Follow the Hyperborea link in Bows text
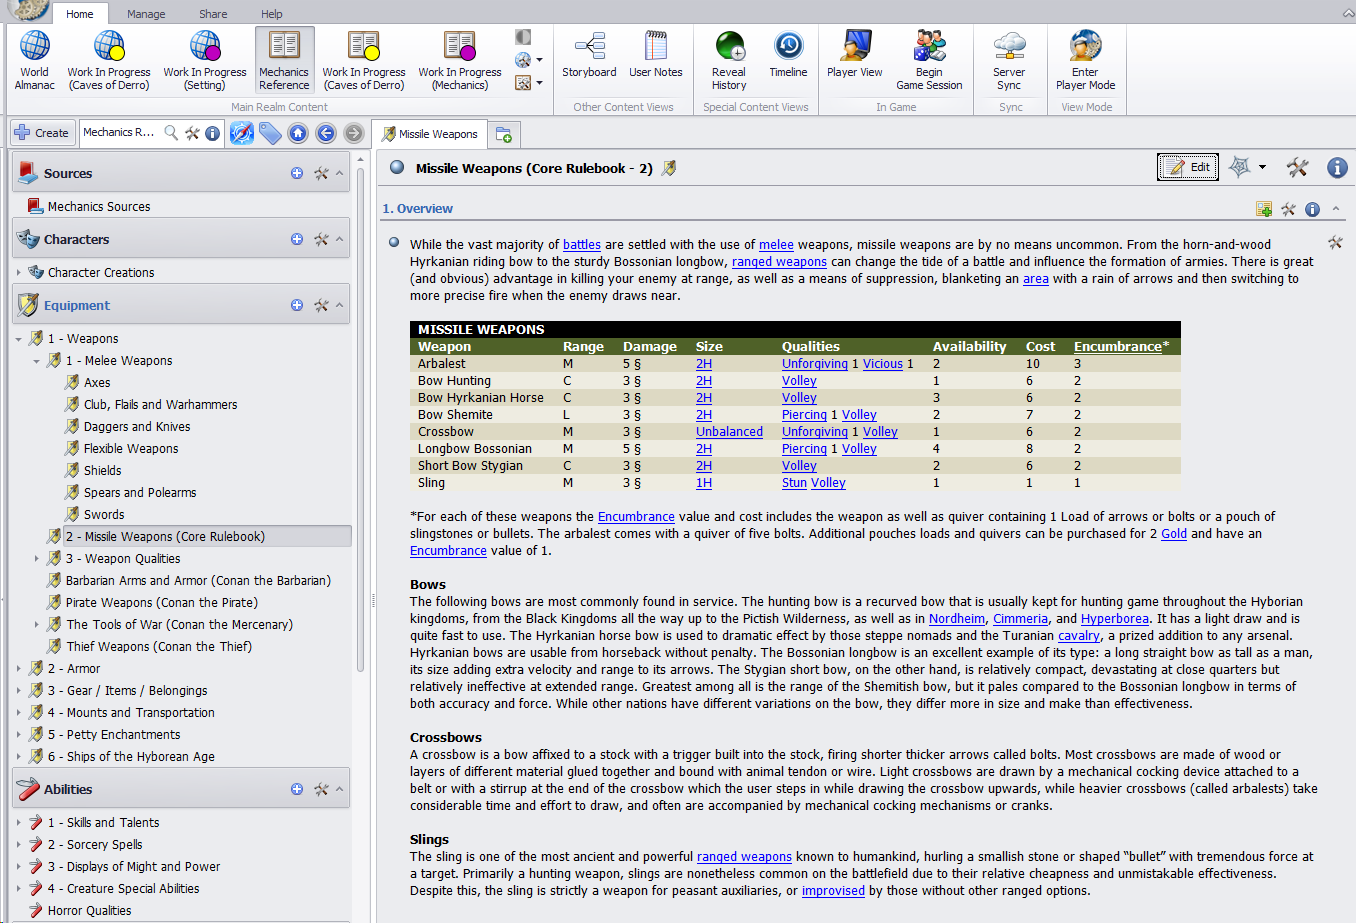The width and height of the screenshot is (1356, 923). 1114,619
